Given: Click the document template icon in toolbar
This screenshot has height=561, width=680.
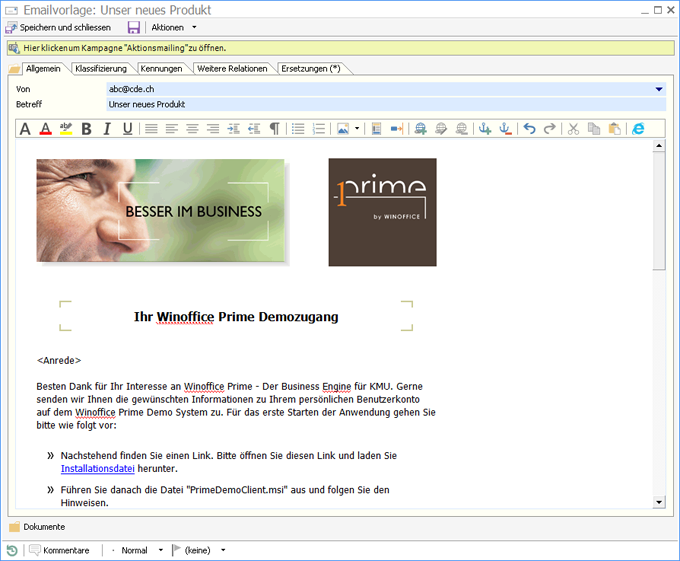Looking at the screenshot, I should [x=376, y=129].
